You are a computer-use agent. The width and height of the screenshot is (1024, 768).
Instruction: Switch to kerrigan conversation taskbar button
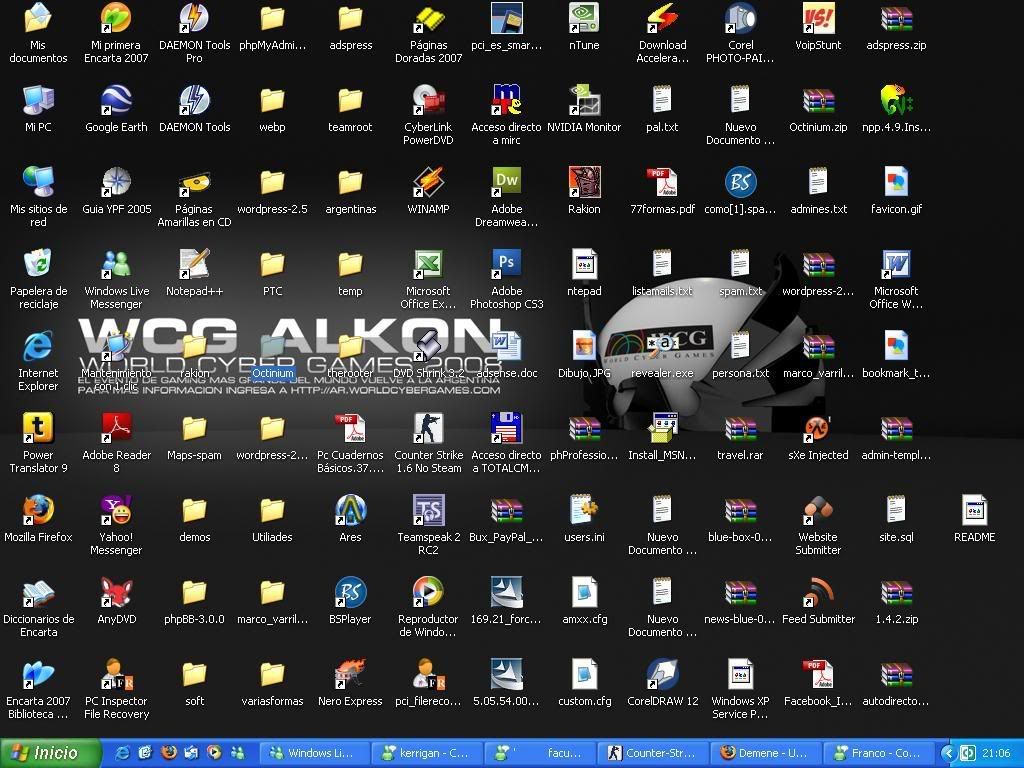426,753
